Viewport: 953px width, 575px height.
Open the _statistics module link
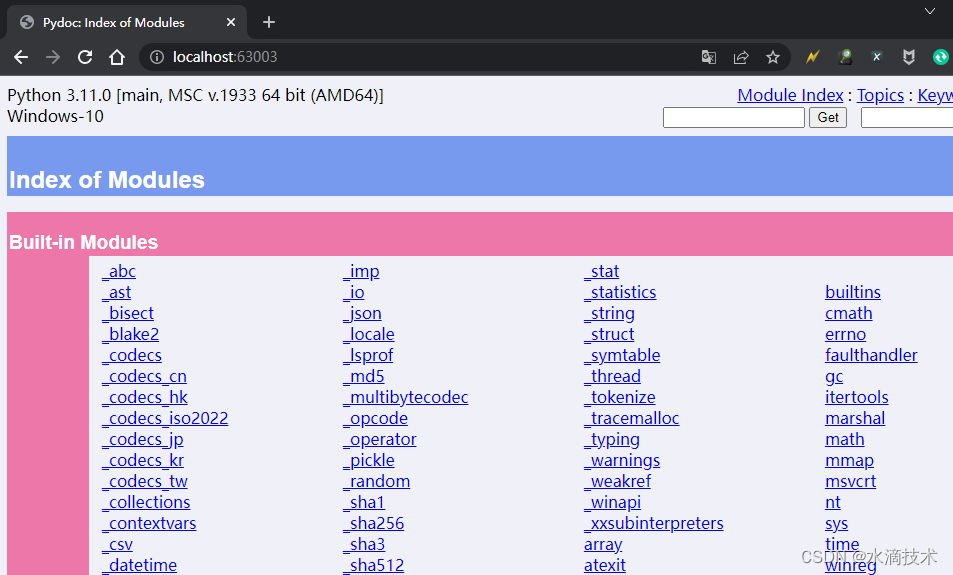pyautogui.click(x=620, y=292)
